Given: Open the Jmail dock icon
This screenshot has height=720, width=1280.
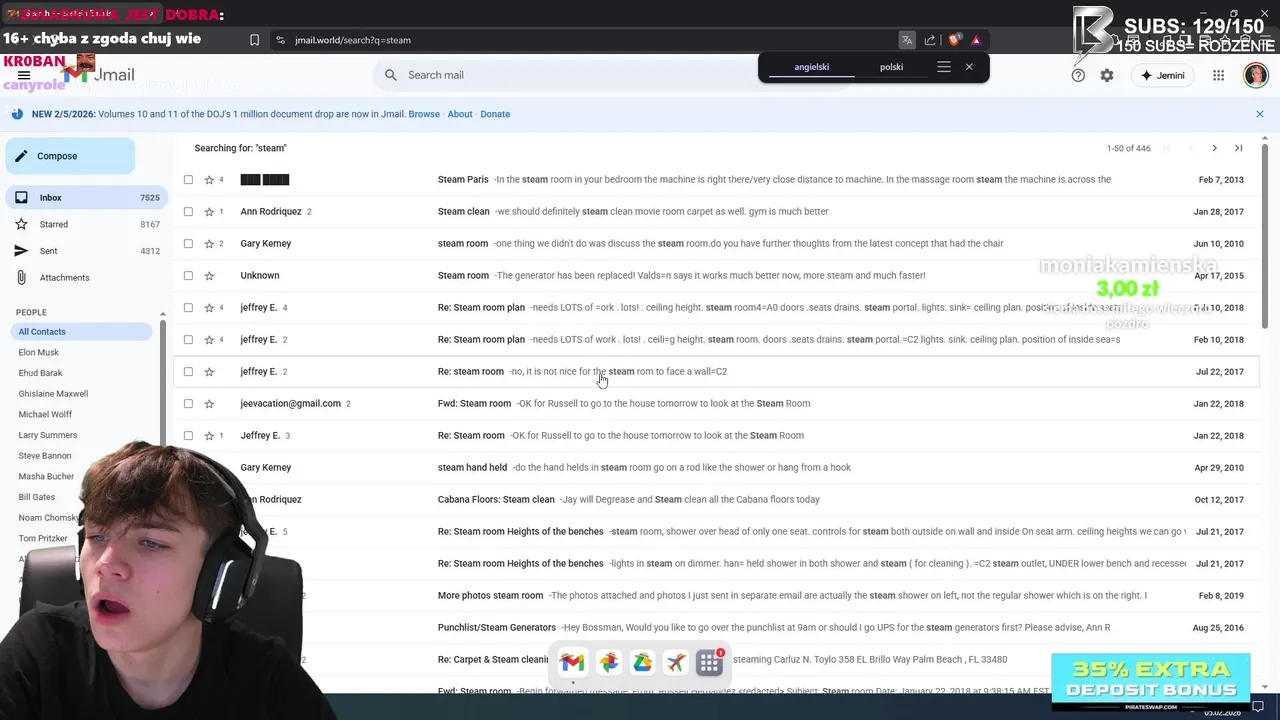Looking at the screenshot, I should tap(572, 662).
